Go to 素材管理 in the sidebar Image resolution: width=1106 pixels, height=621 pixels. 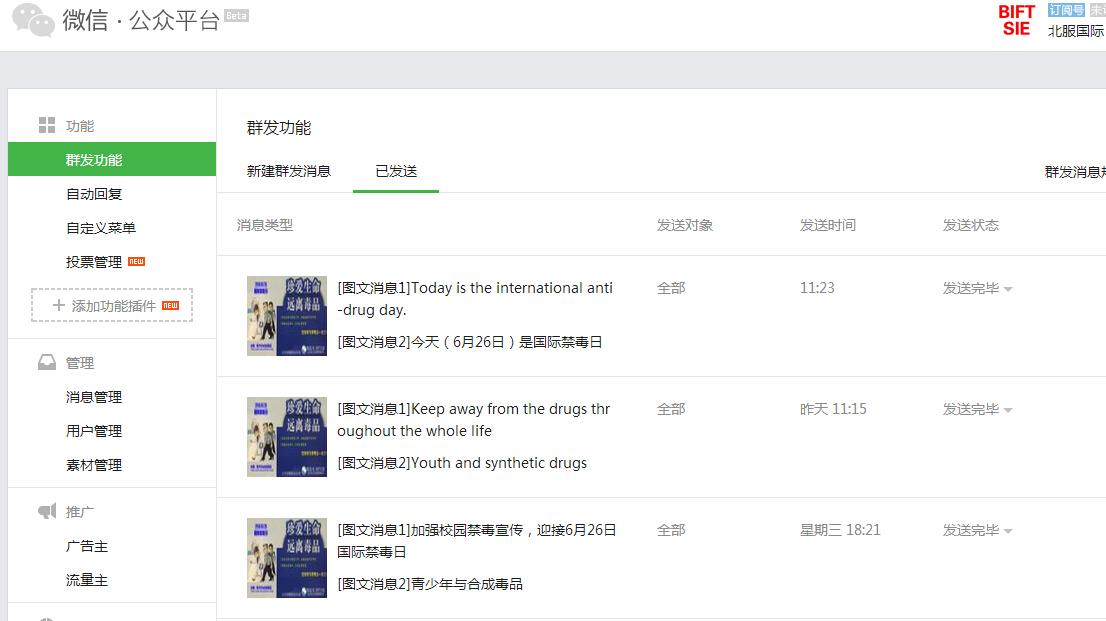(x=94, y=465)
